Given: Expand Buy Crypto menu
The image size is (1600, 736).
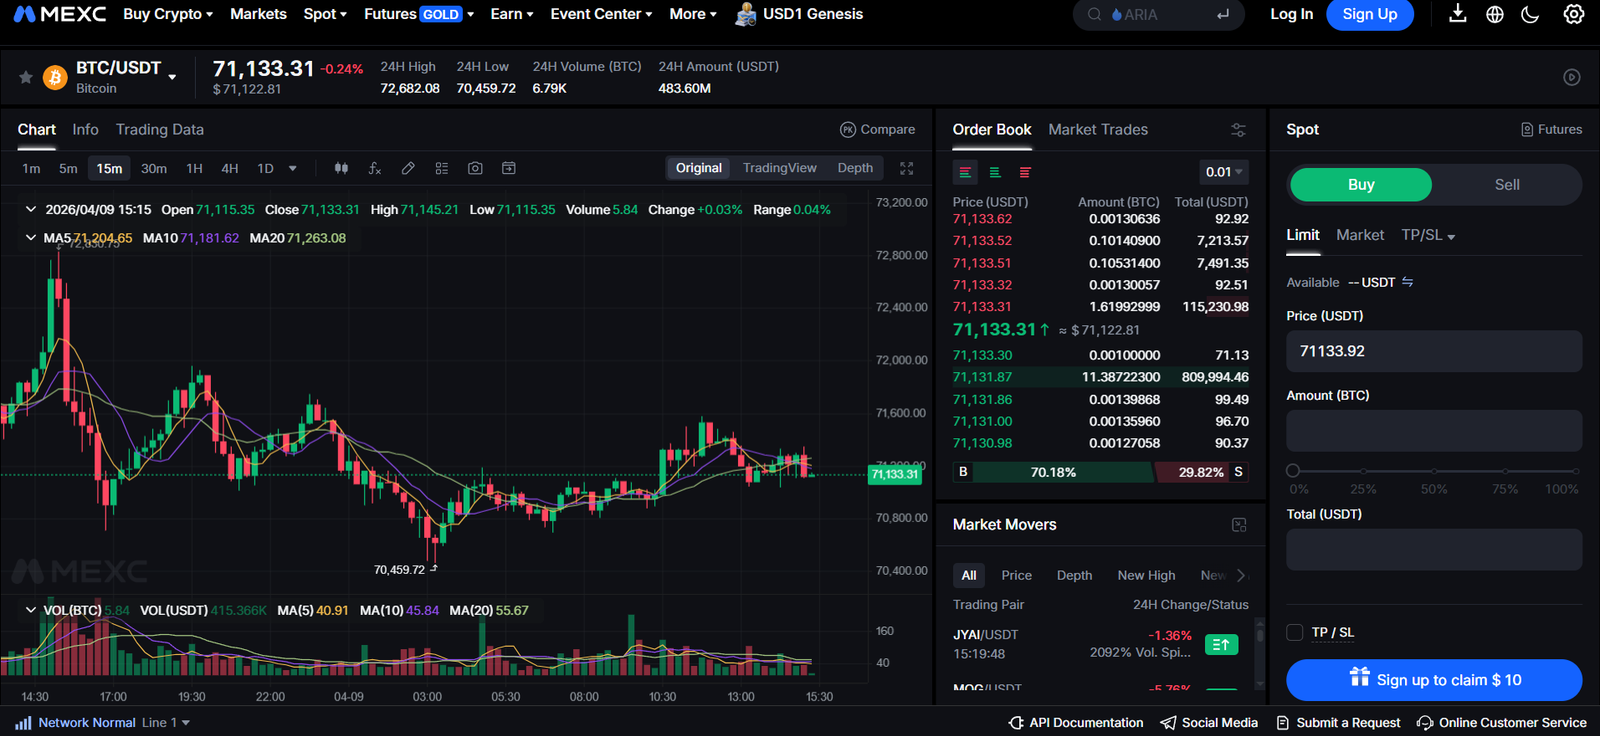Looking at the screenshot, I should pyautogui.click(x=168, y=14).
